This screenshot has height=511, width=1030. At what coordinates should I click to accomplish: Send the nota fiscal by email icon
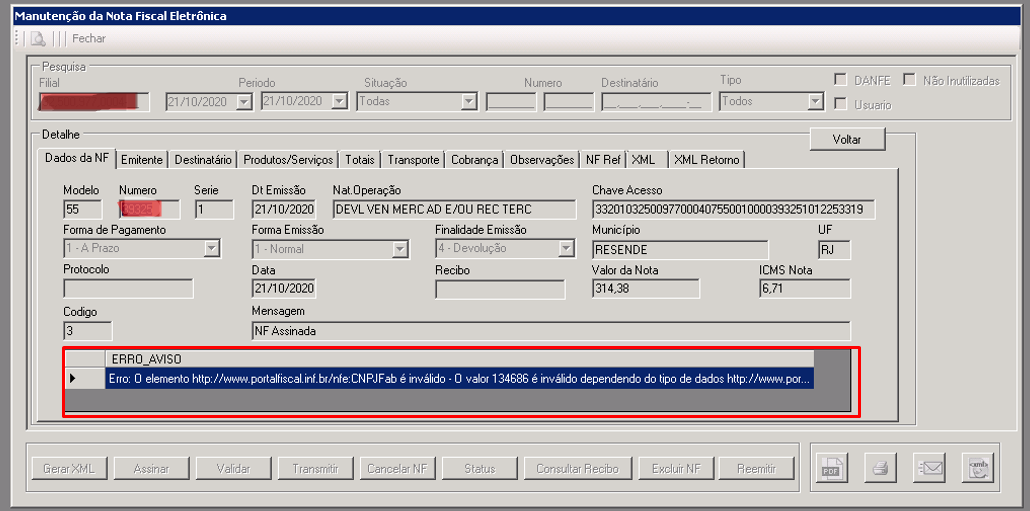929,468
